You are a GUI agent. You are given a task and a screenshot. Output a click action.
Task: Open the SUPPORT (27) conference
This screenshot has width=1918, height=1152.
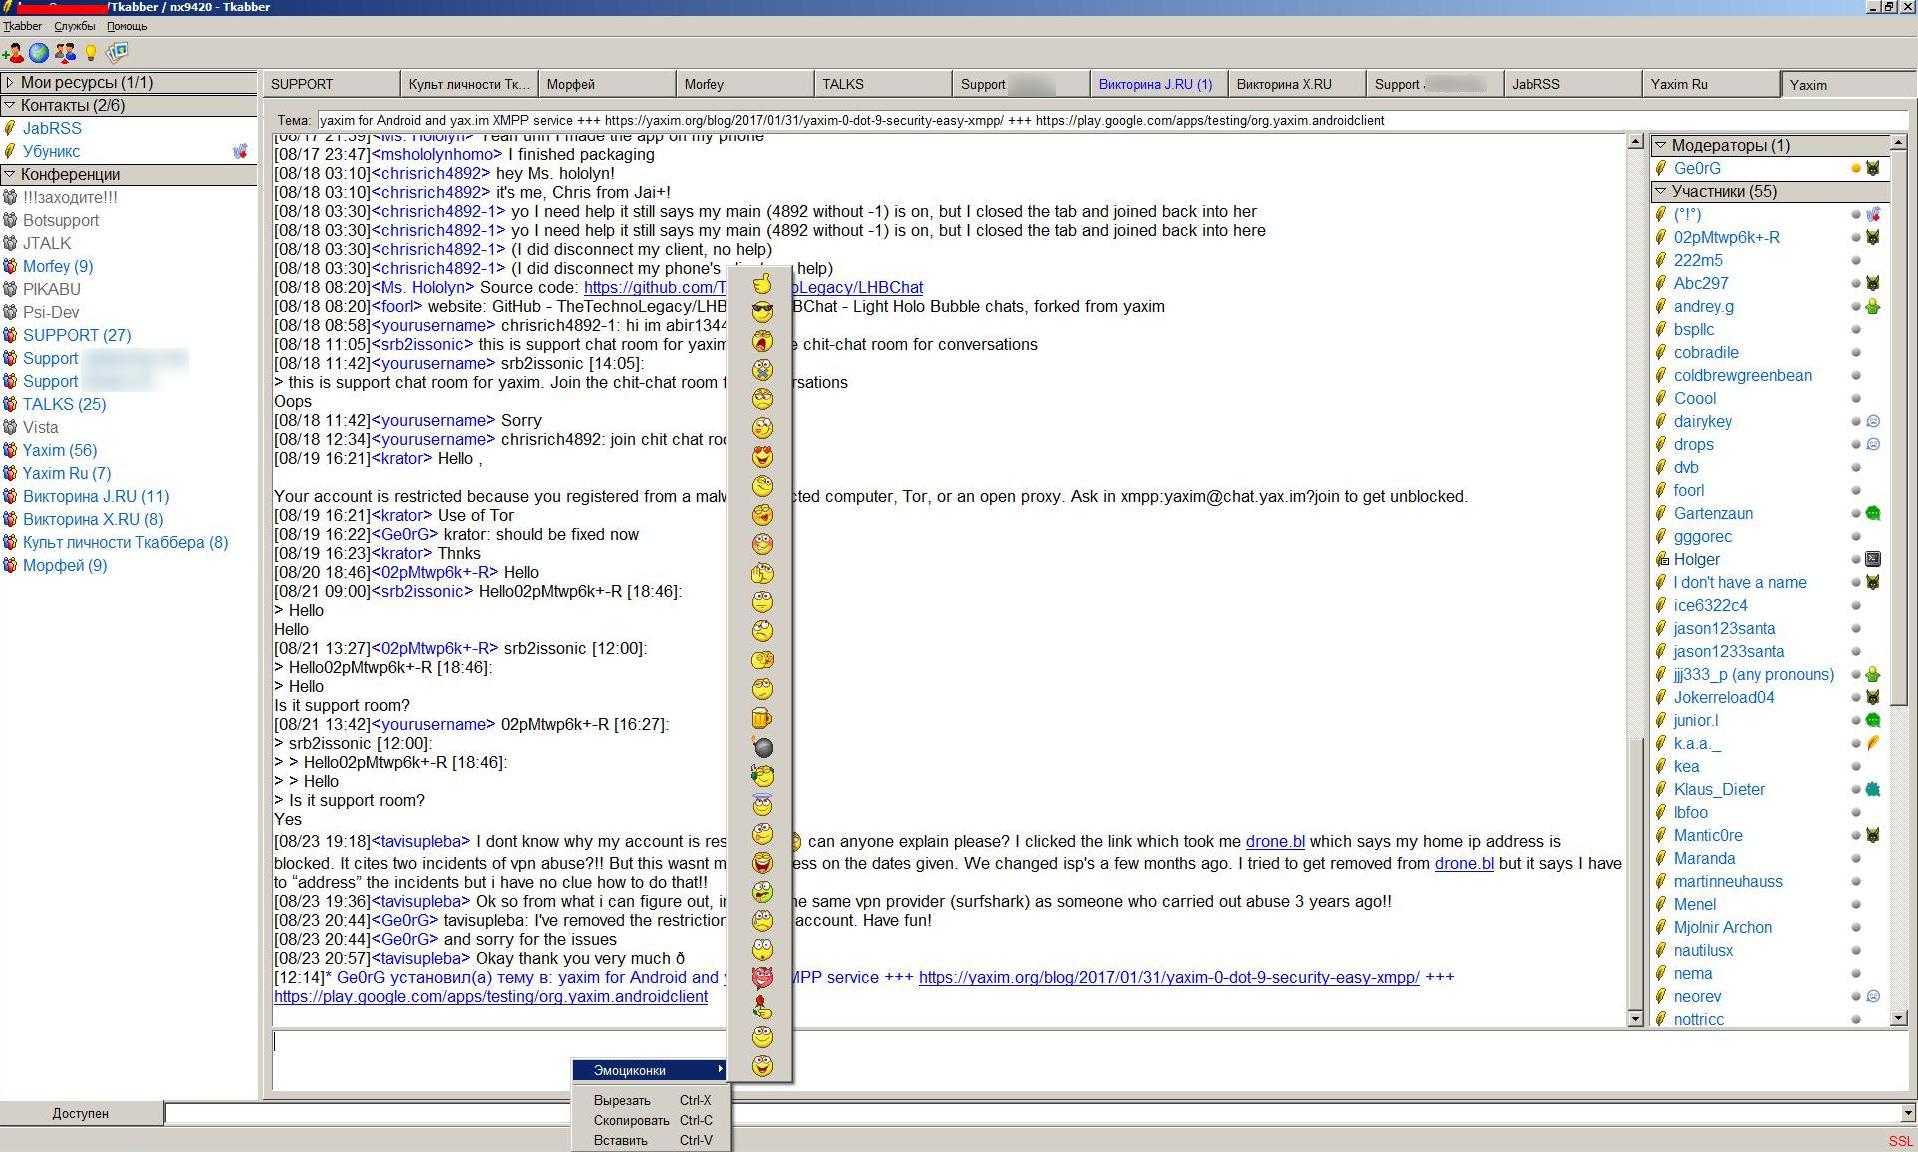click(x=77, y=335)
